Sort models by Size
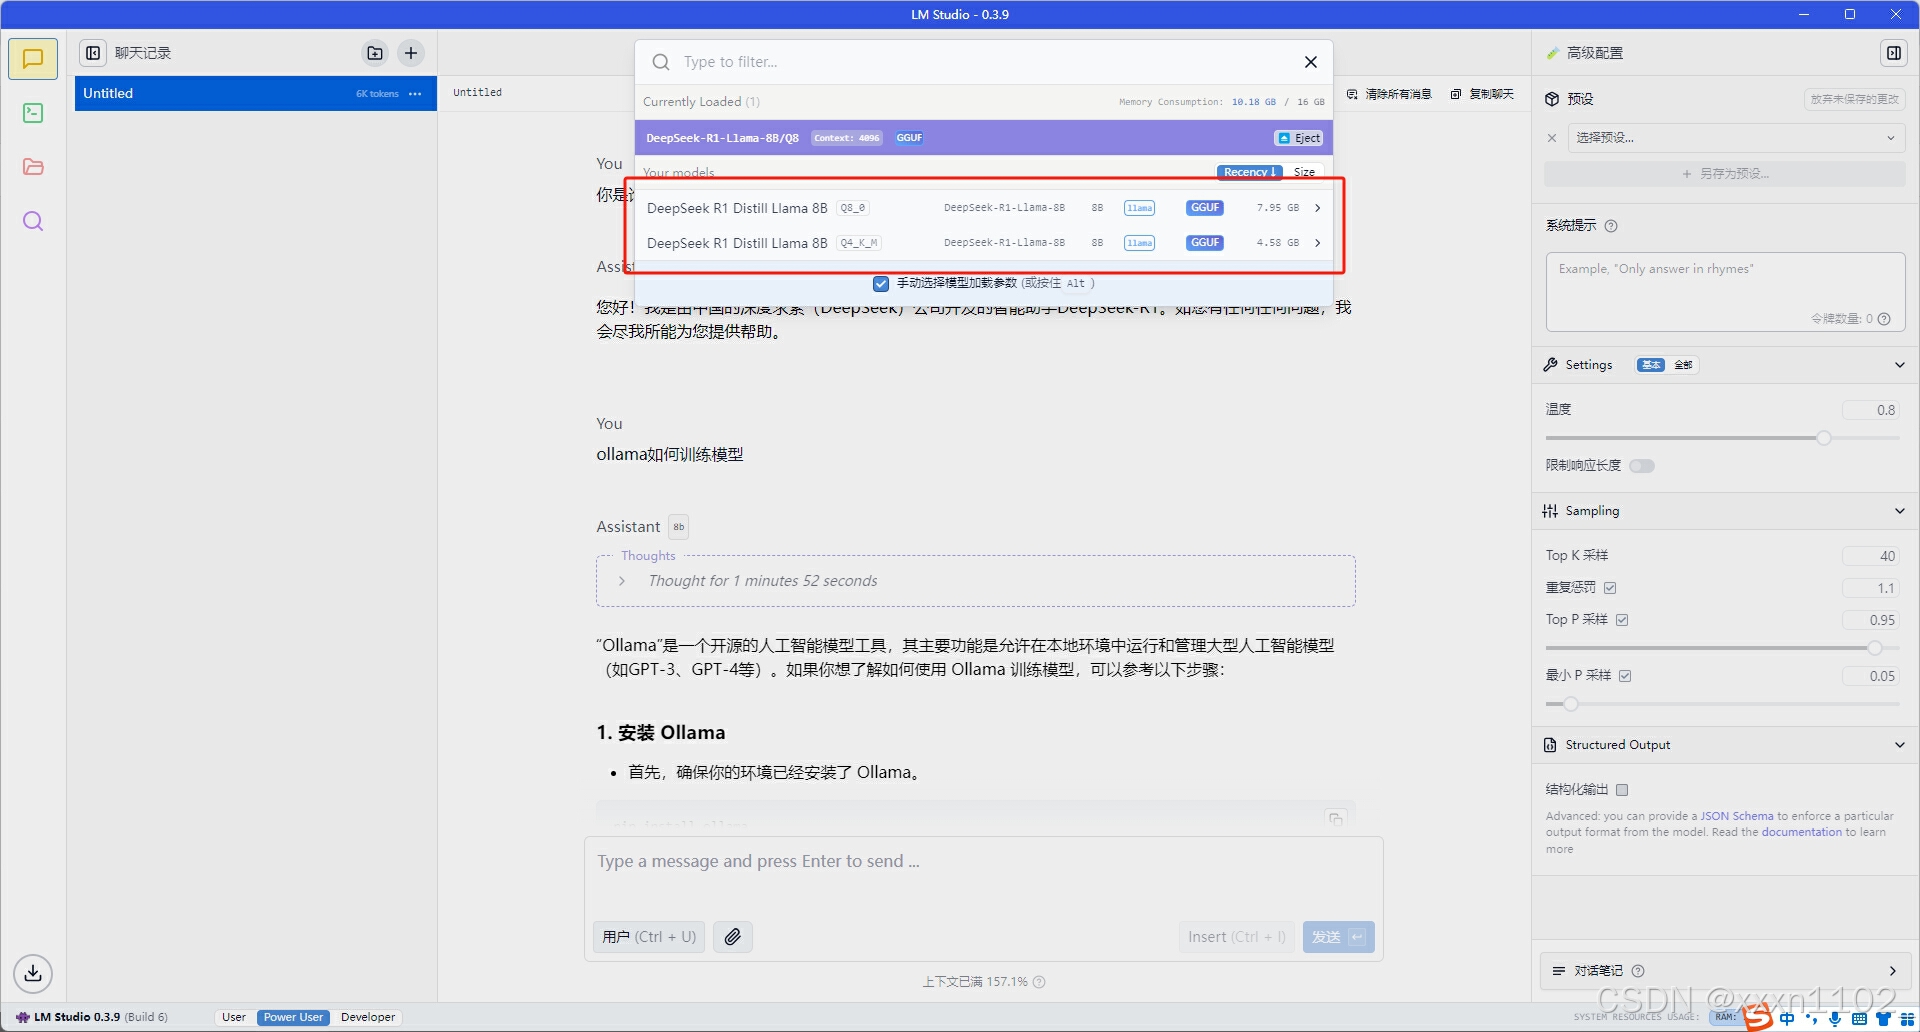1920x1032 pixels. point(1304,172)
